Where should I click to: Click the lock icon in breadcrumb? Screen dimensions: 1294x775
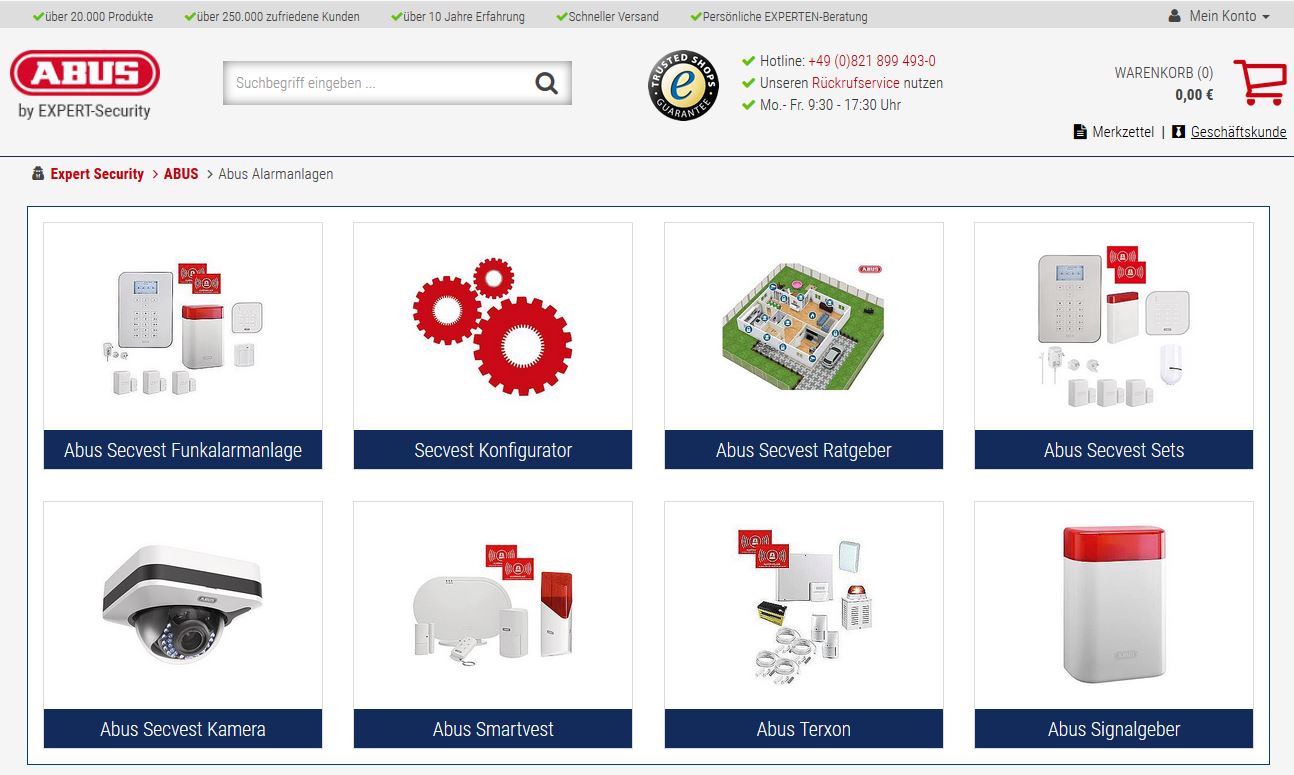[x=39, y=173]
